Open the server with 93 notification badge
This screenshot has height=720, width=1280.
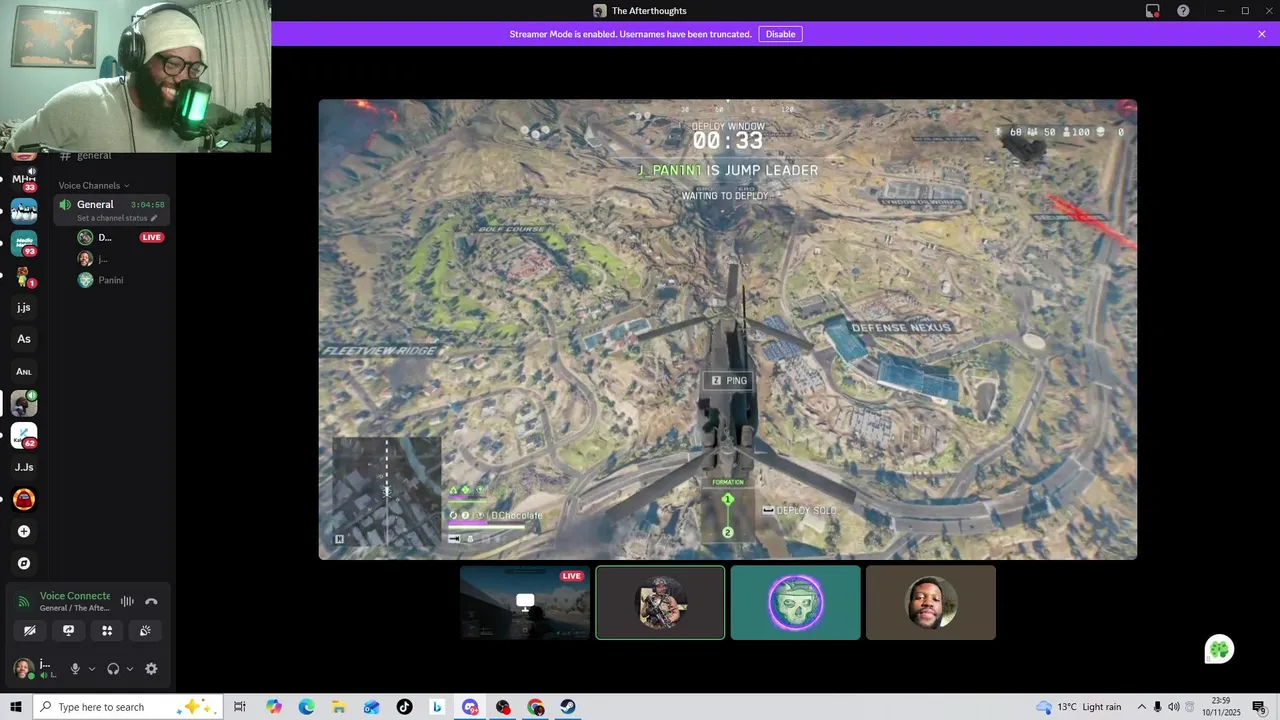click(x=24, y=243)
